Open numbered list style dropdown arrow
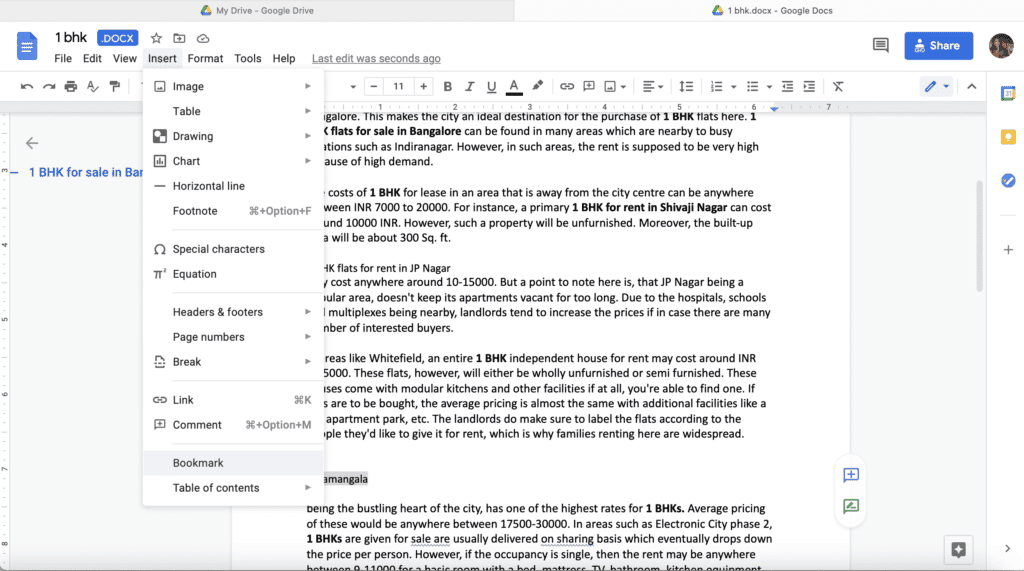The width and height of the screenshot is (1024, 571). [x=733, y=87]
